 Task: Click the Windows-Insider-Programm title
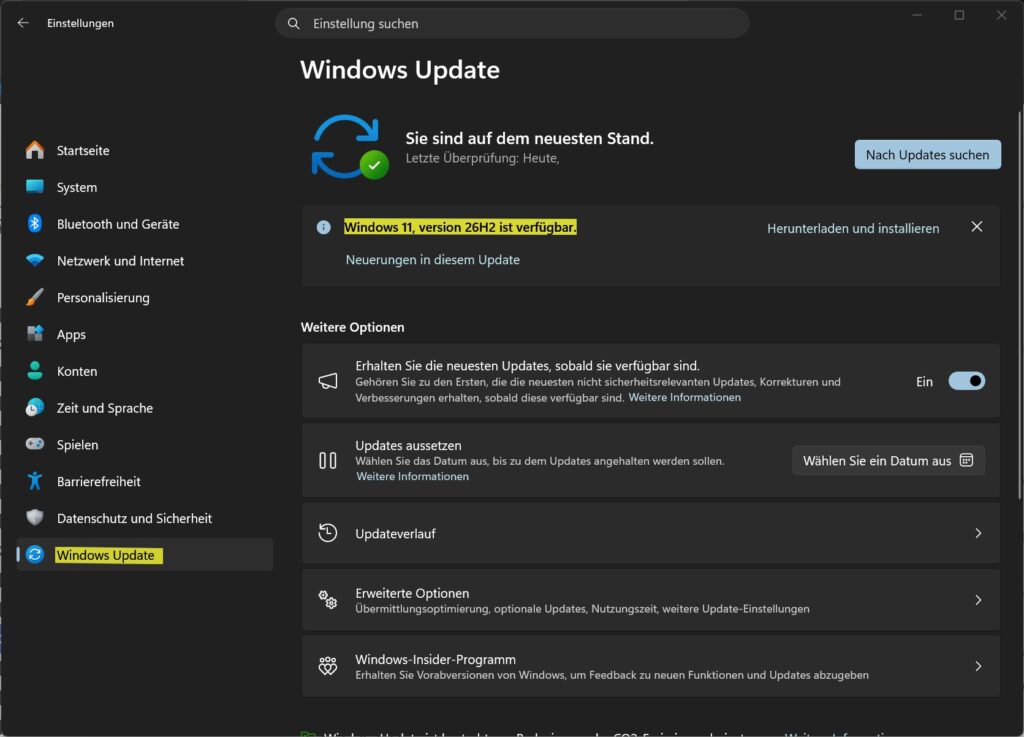435,659
